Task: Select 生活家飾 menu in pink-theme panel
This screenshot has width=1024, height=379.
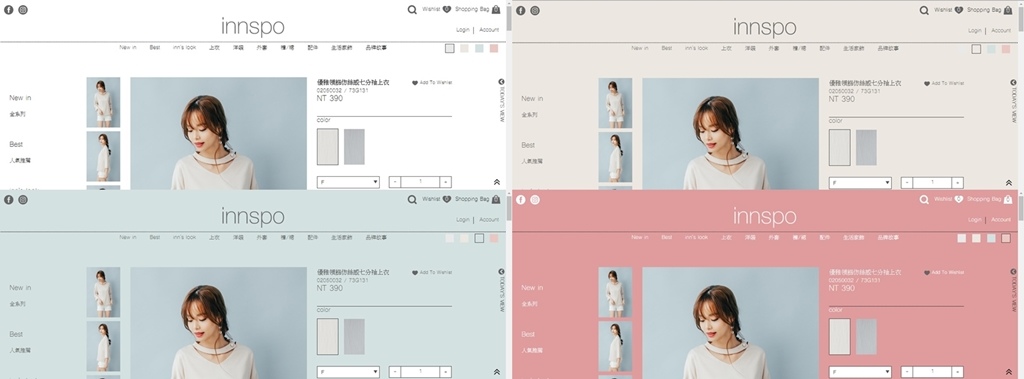Action: (x=854, y=237)
